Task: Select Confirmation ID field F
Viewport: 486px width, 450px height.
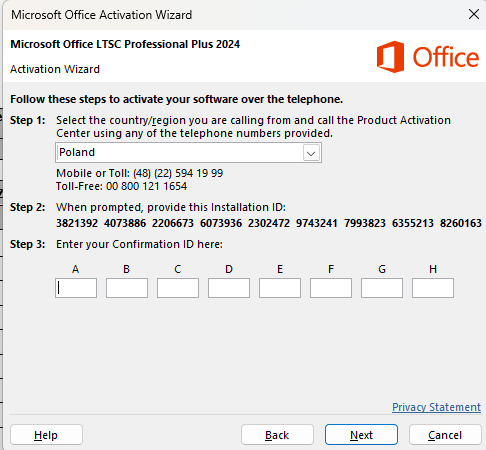Action: click(331, 288)
